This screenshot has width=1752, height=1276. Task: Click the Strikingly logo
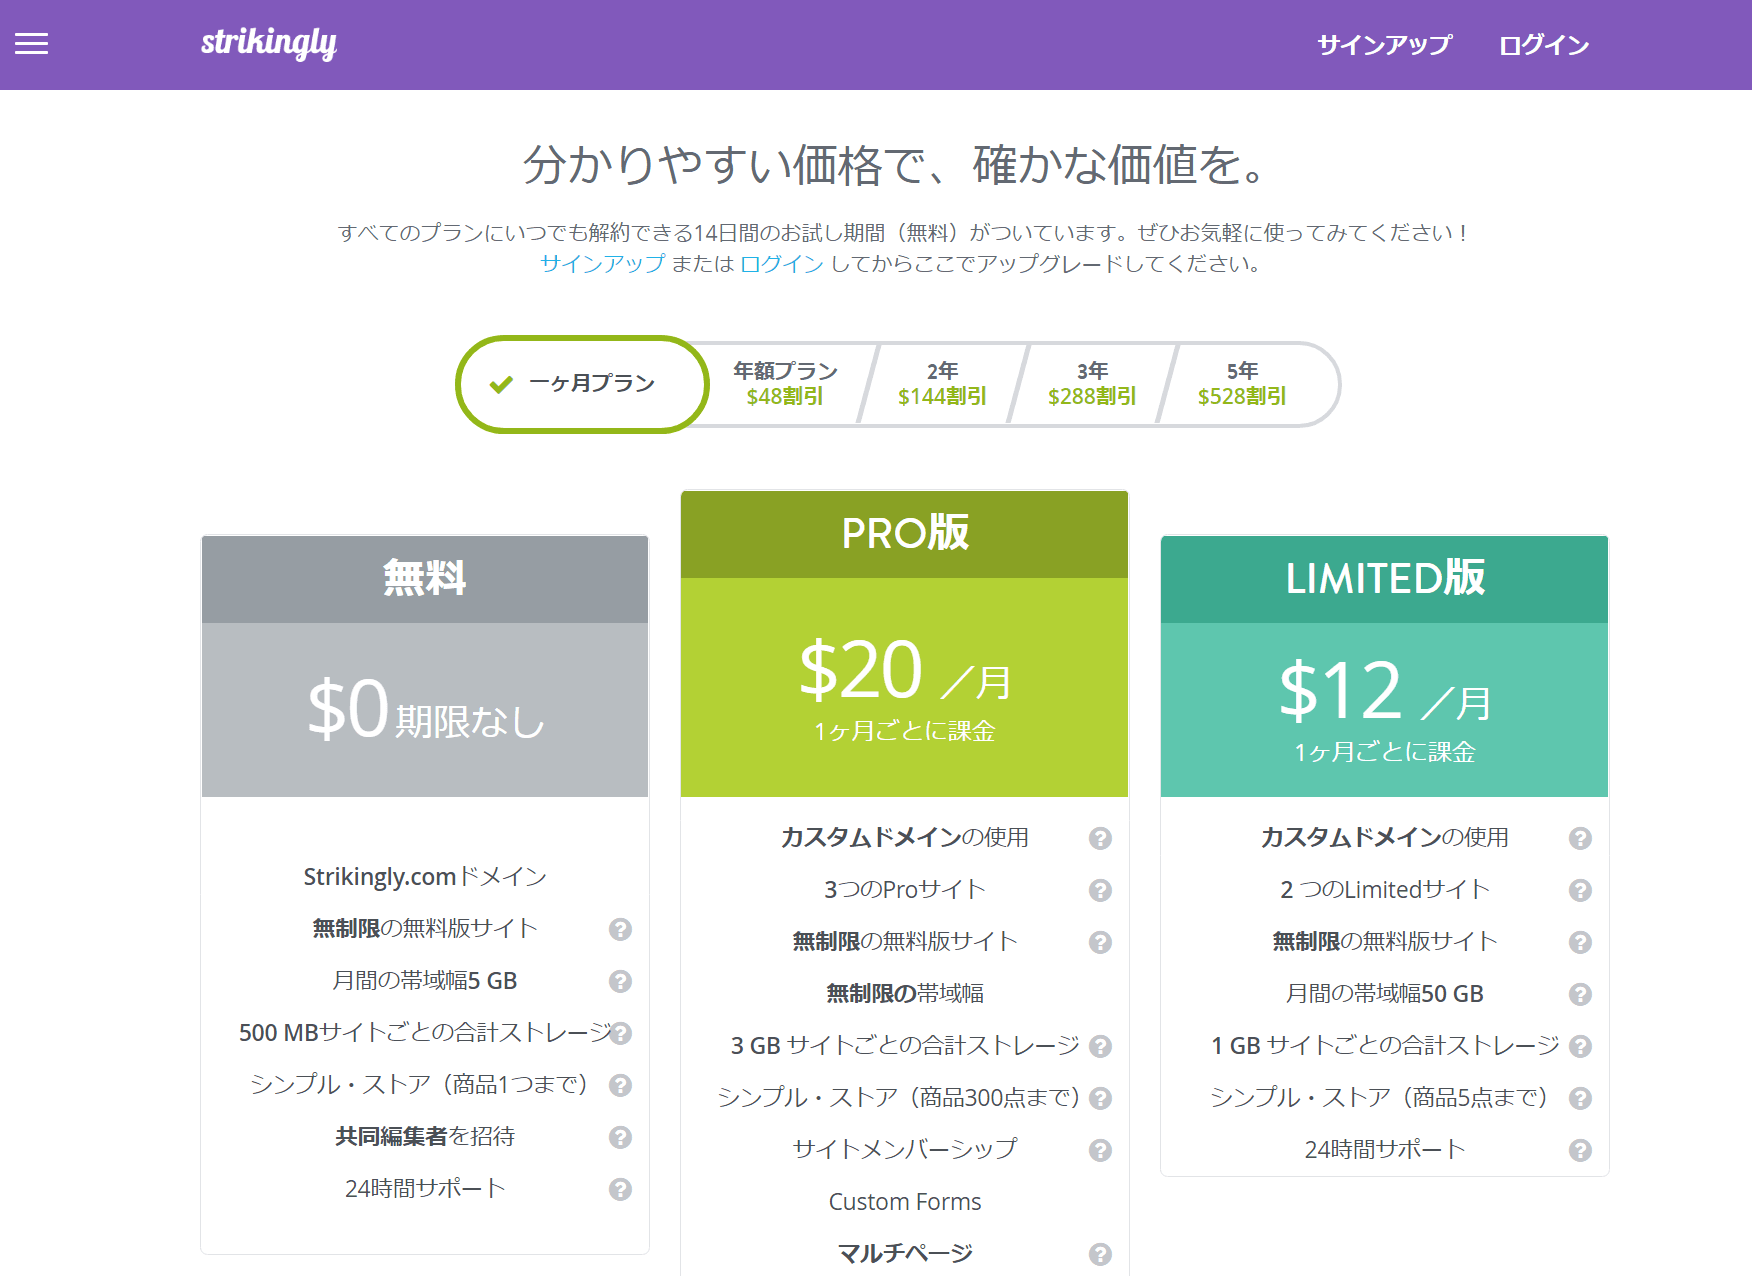[x=268, y=44]
